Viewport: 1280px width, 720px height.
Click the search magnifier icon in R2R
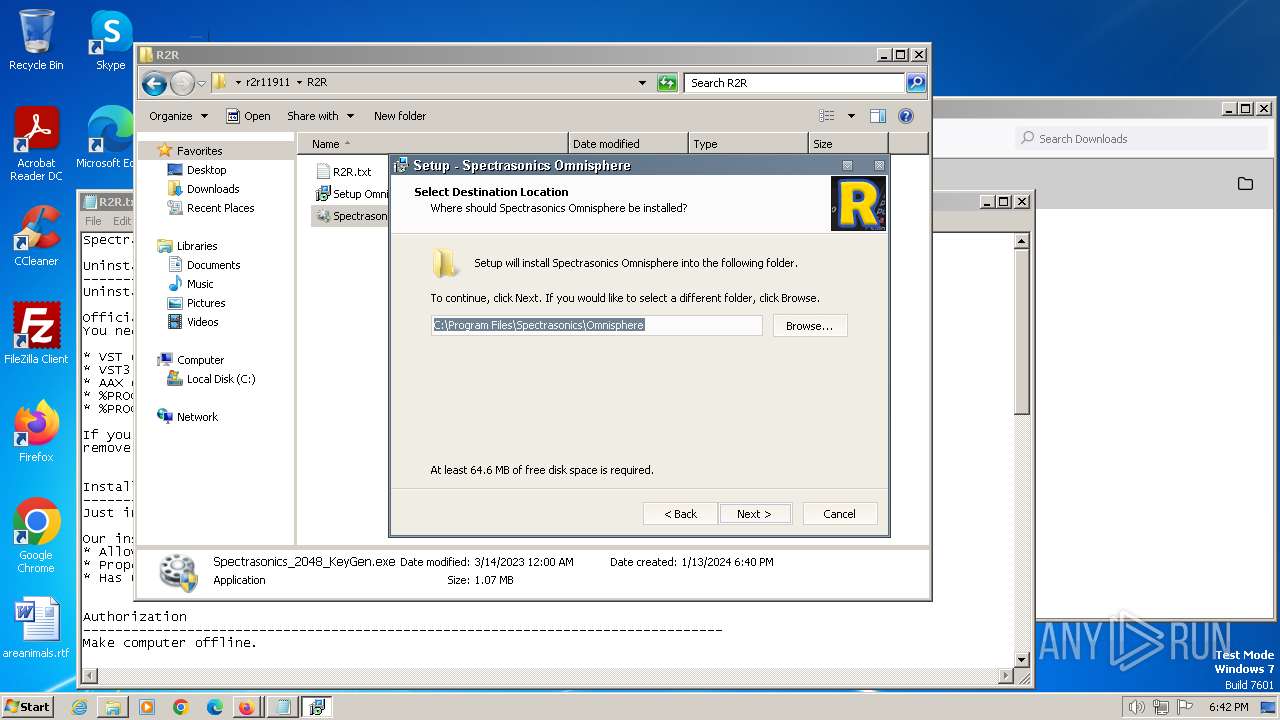(x=916, y=83)
